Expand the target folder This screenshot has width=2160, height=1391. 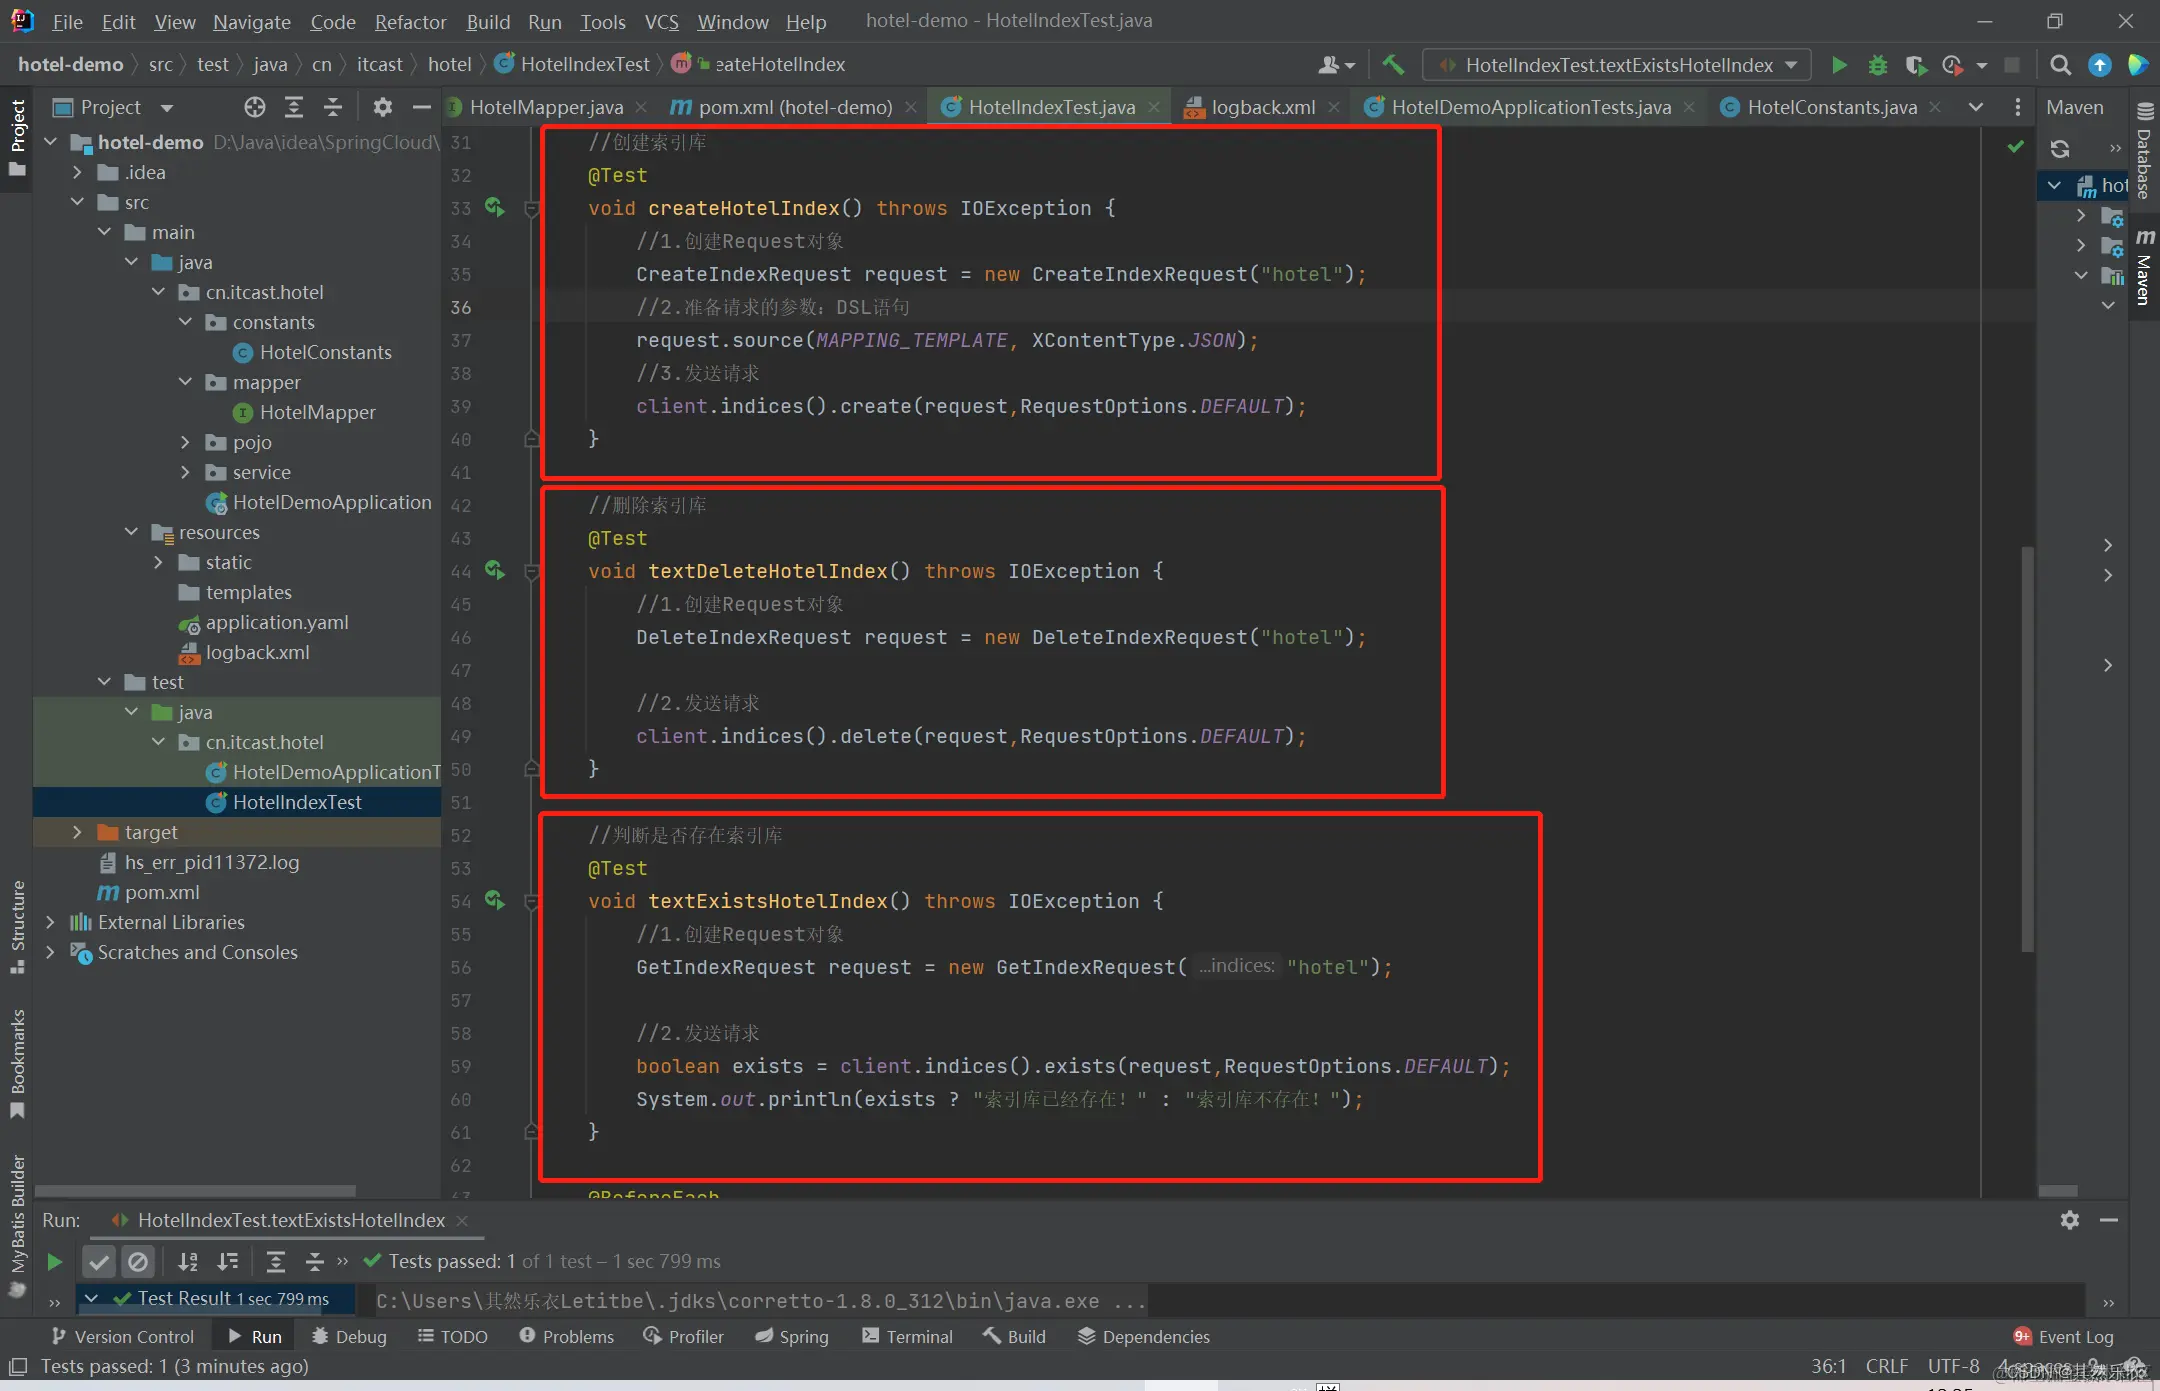[78, 832]
